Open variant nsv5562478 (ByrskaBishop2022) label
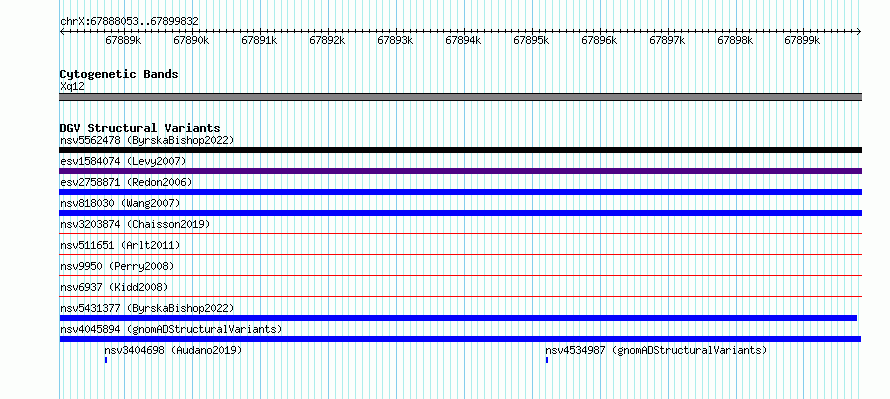The width and height of the screenshot is (890, 399). click(147, 140)
